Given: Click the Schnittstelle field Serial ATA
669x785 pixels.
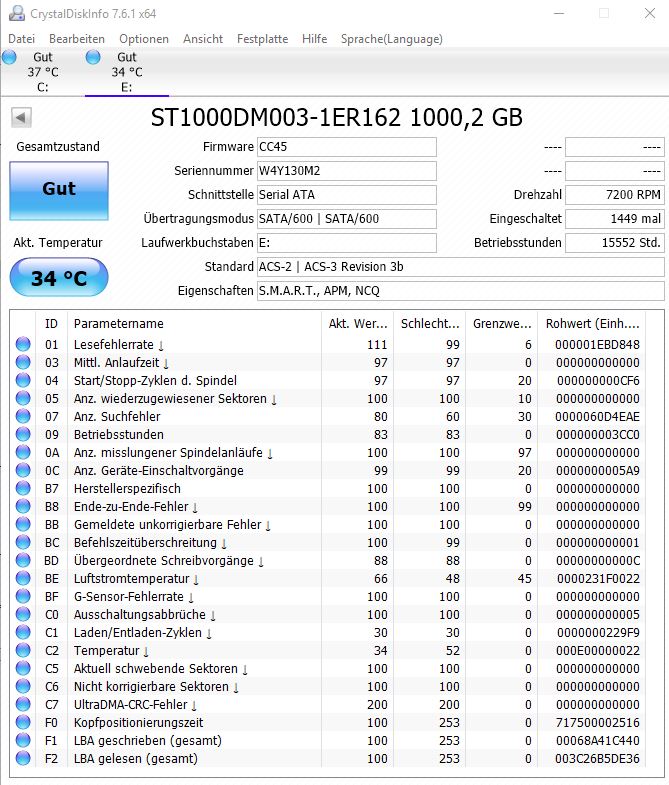Looking at the screenshot, I should (x=347, y=195).
